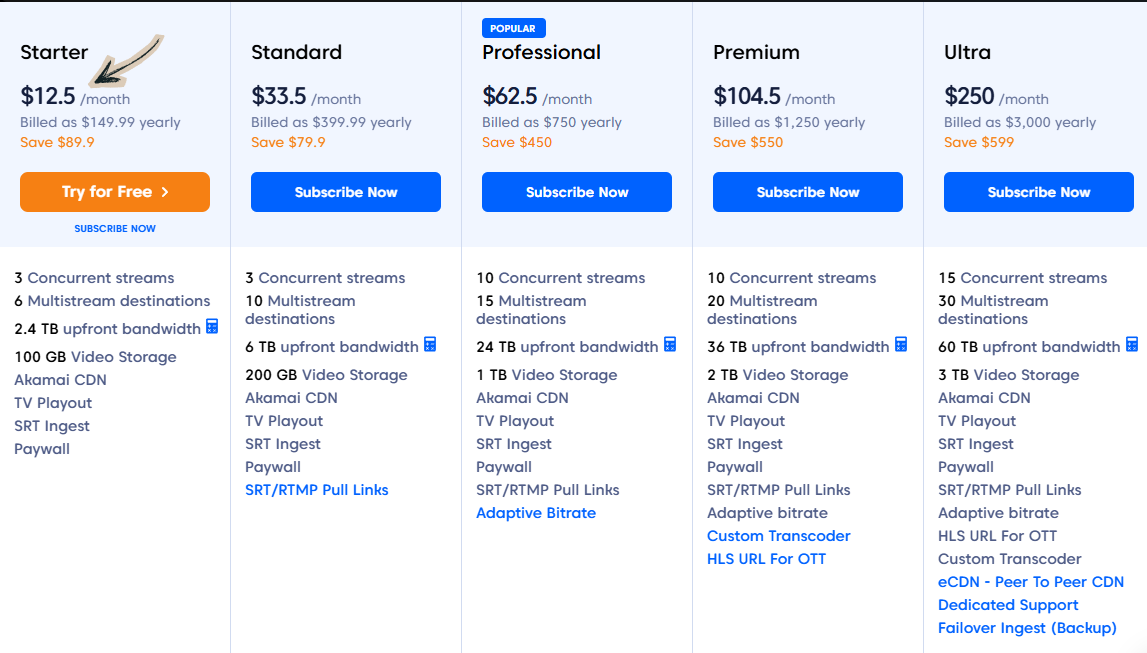1147x653 pixels.
Task: Click Subscribe Now in the Ultra column
Action: point(1038,191)
